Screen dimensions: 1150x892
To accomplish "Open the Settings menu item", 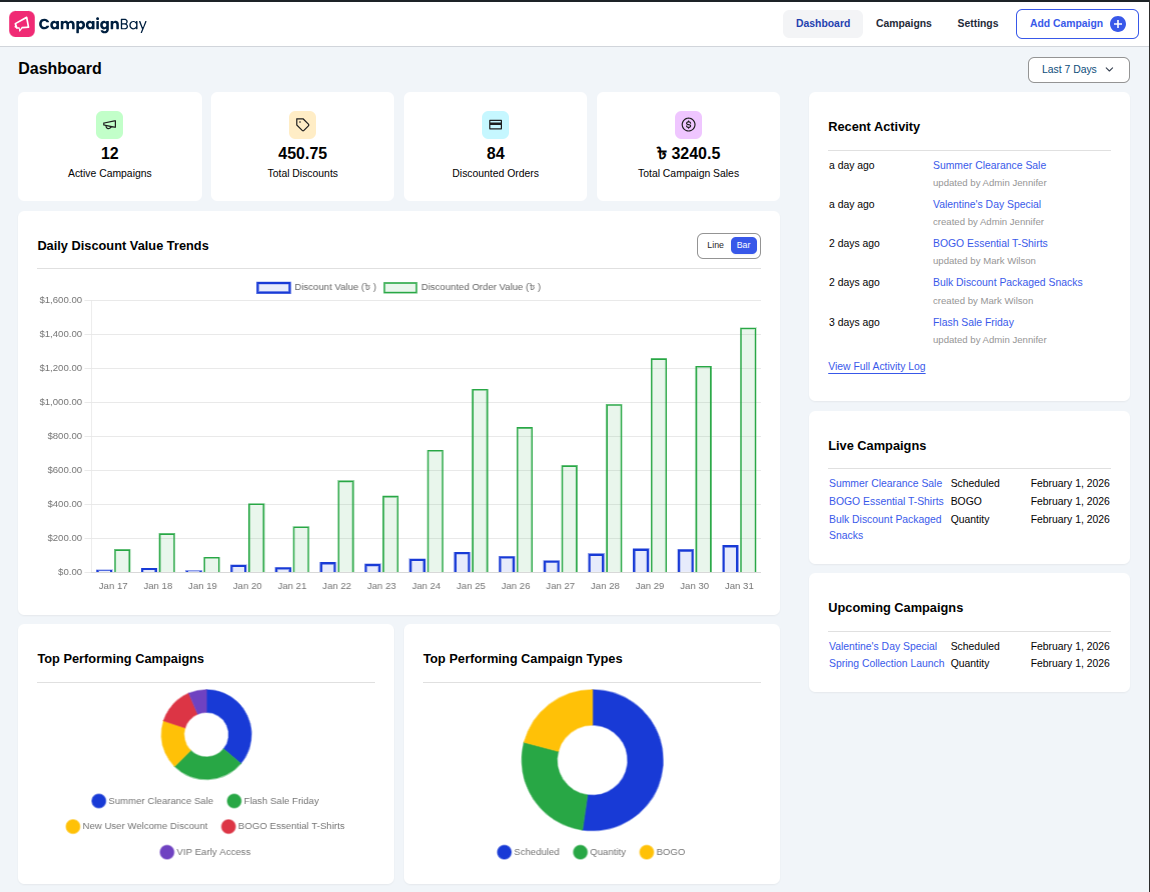I will pyautogui.click(x=977, y=23).
